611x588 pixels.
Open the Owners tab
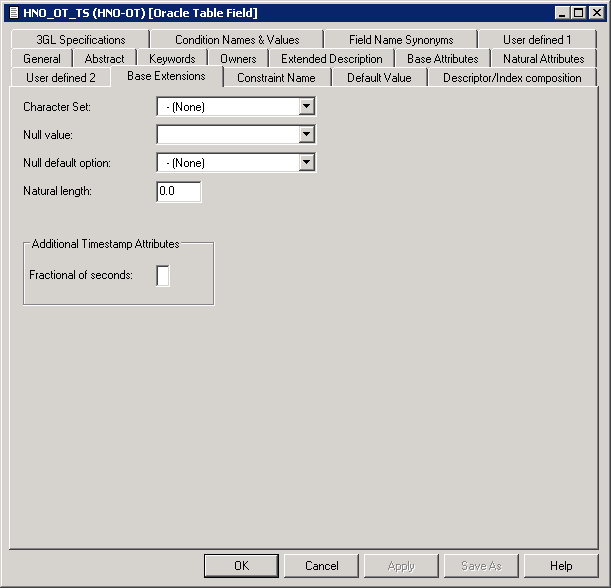238,59
